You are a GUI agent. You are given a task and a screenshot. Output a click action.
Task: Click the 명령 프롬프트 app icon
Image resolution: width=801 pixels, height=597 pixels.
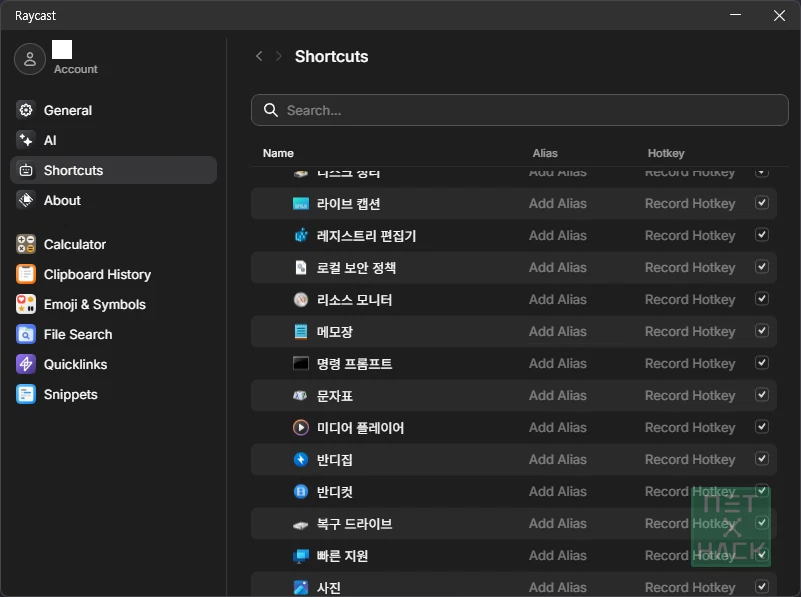(301, 364)
